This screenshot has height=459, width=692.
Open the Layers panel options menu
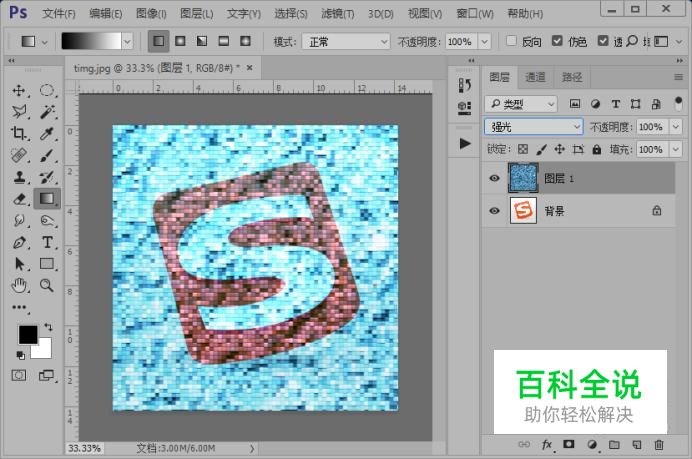pos(678,77)
